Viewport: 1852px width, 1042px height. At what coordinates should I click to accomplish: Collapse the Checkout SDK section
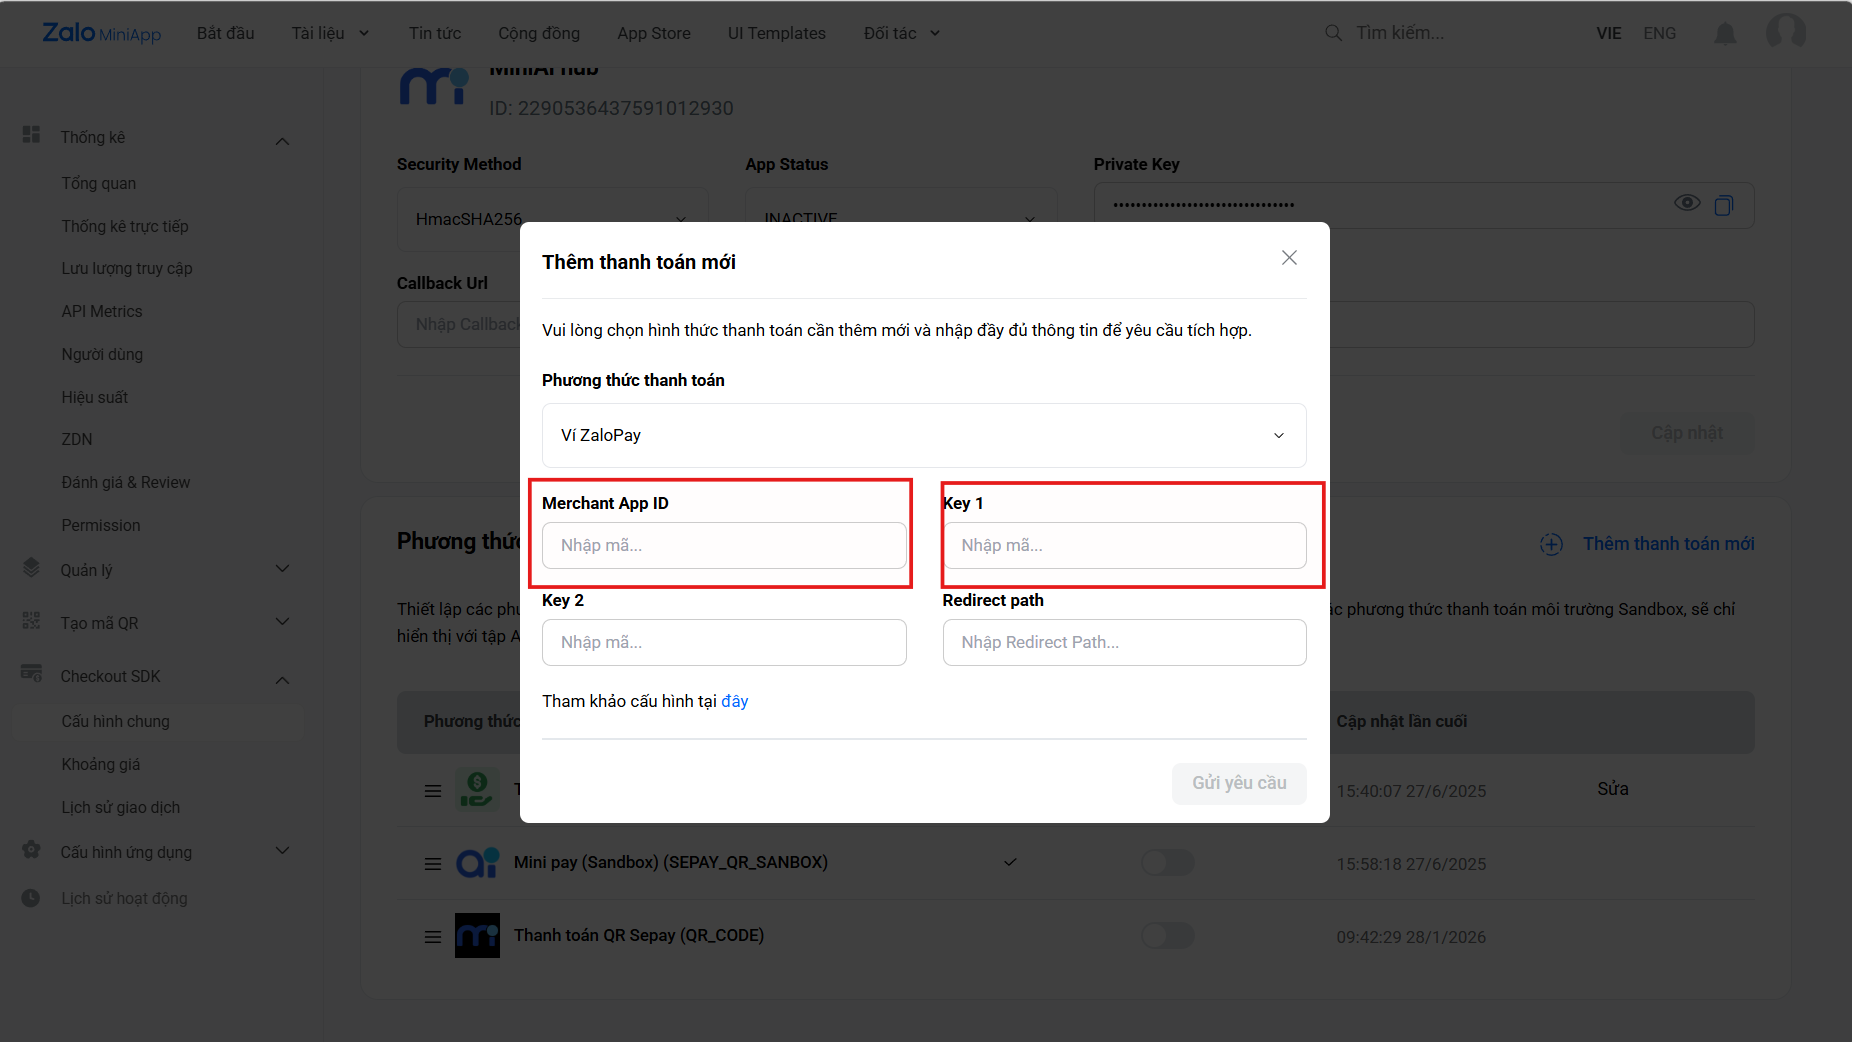[282, 680]
